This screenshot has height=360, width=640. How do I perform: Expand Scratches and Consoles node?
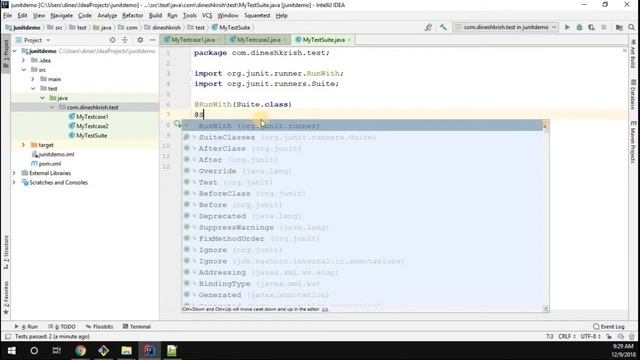click(15, 182)
